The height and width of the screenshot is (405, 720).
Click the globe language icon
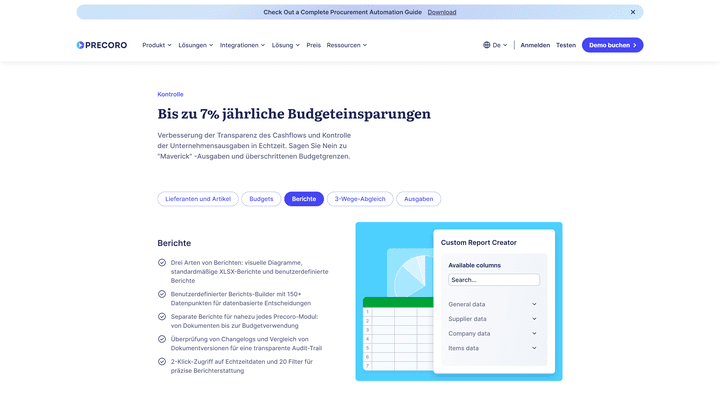487,45
